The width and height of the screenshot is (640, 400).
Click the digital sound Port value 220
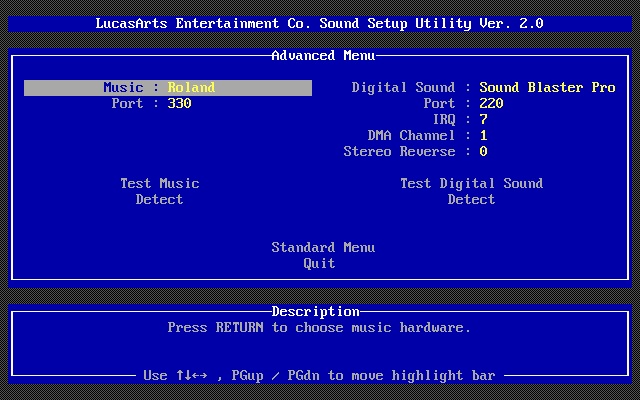click(x=491, y=104)
